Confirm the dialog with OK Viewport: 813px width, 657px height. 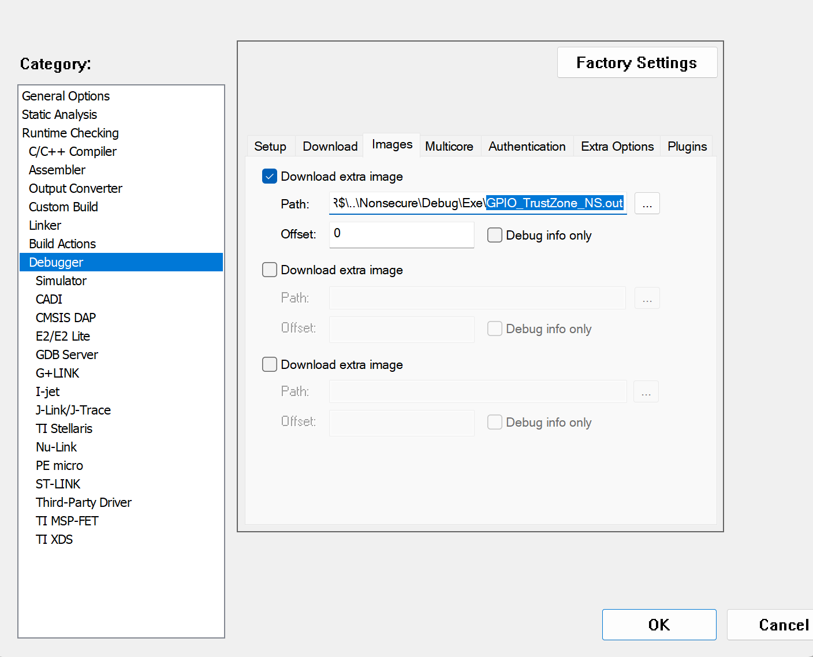(x=659, y=625)
